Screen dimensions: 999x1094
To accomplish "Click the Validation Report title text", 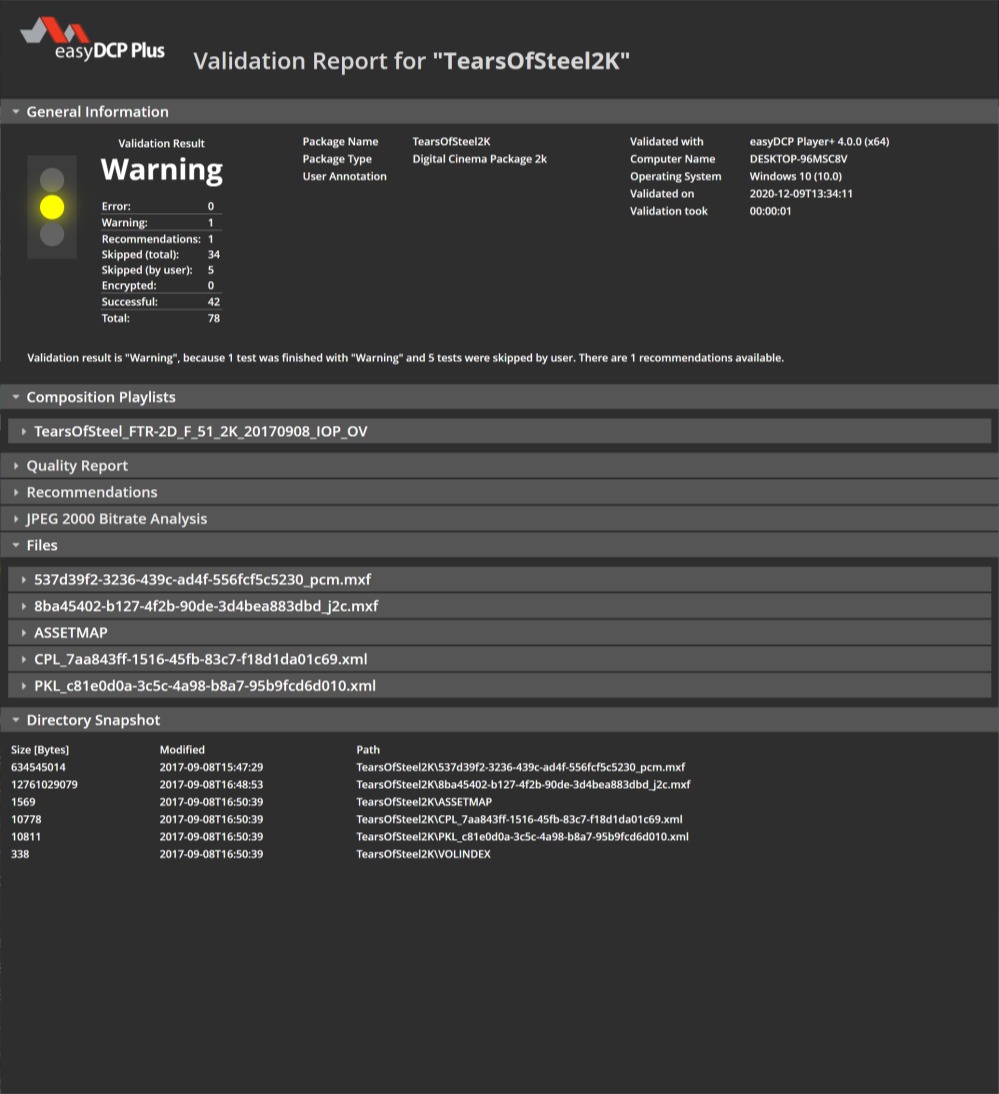I will click(x=411, y=61).
